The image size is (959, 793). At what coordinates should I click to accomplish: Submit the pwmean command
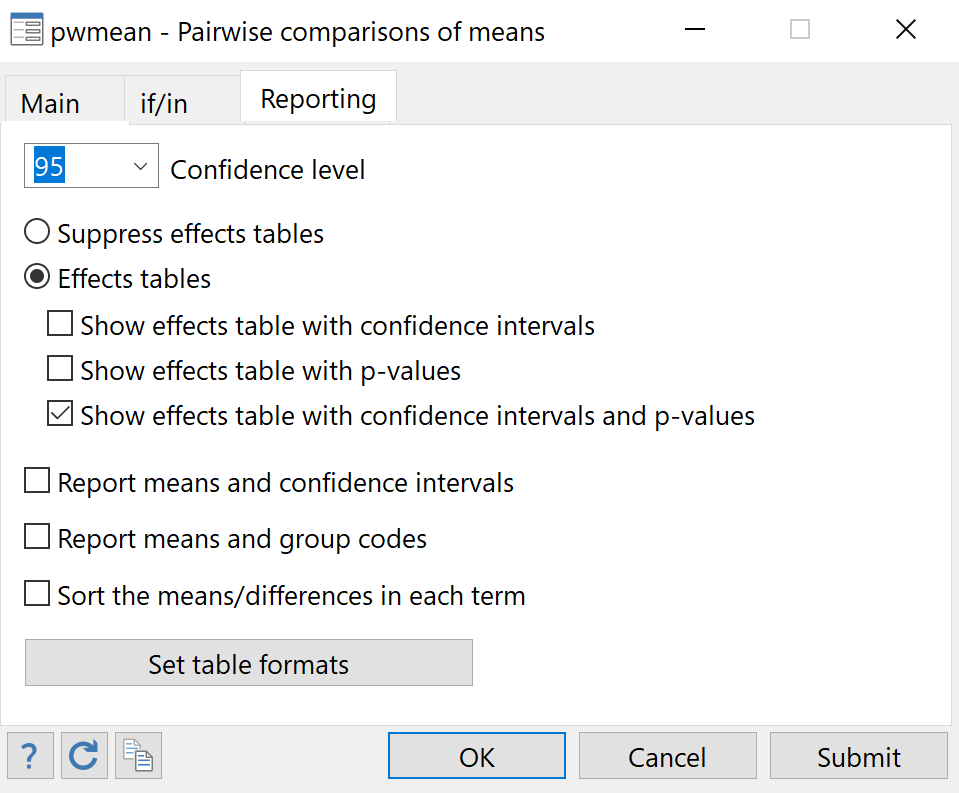858,755
